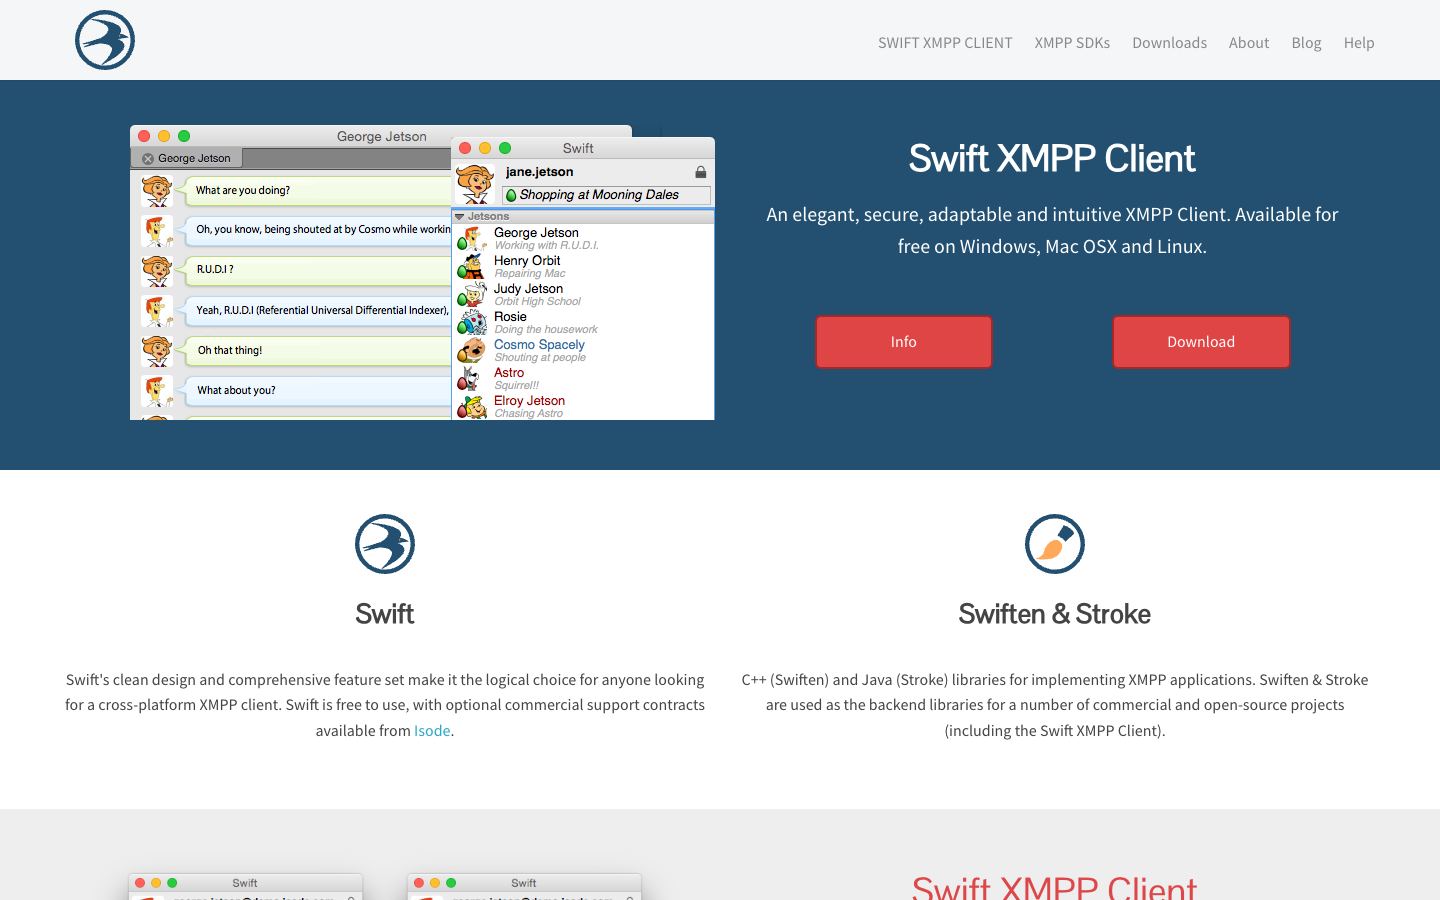
Task: Follow the Isode link
Action: (x=432, y=731)
